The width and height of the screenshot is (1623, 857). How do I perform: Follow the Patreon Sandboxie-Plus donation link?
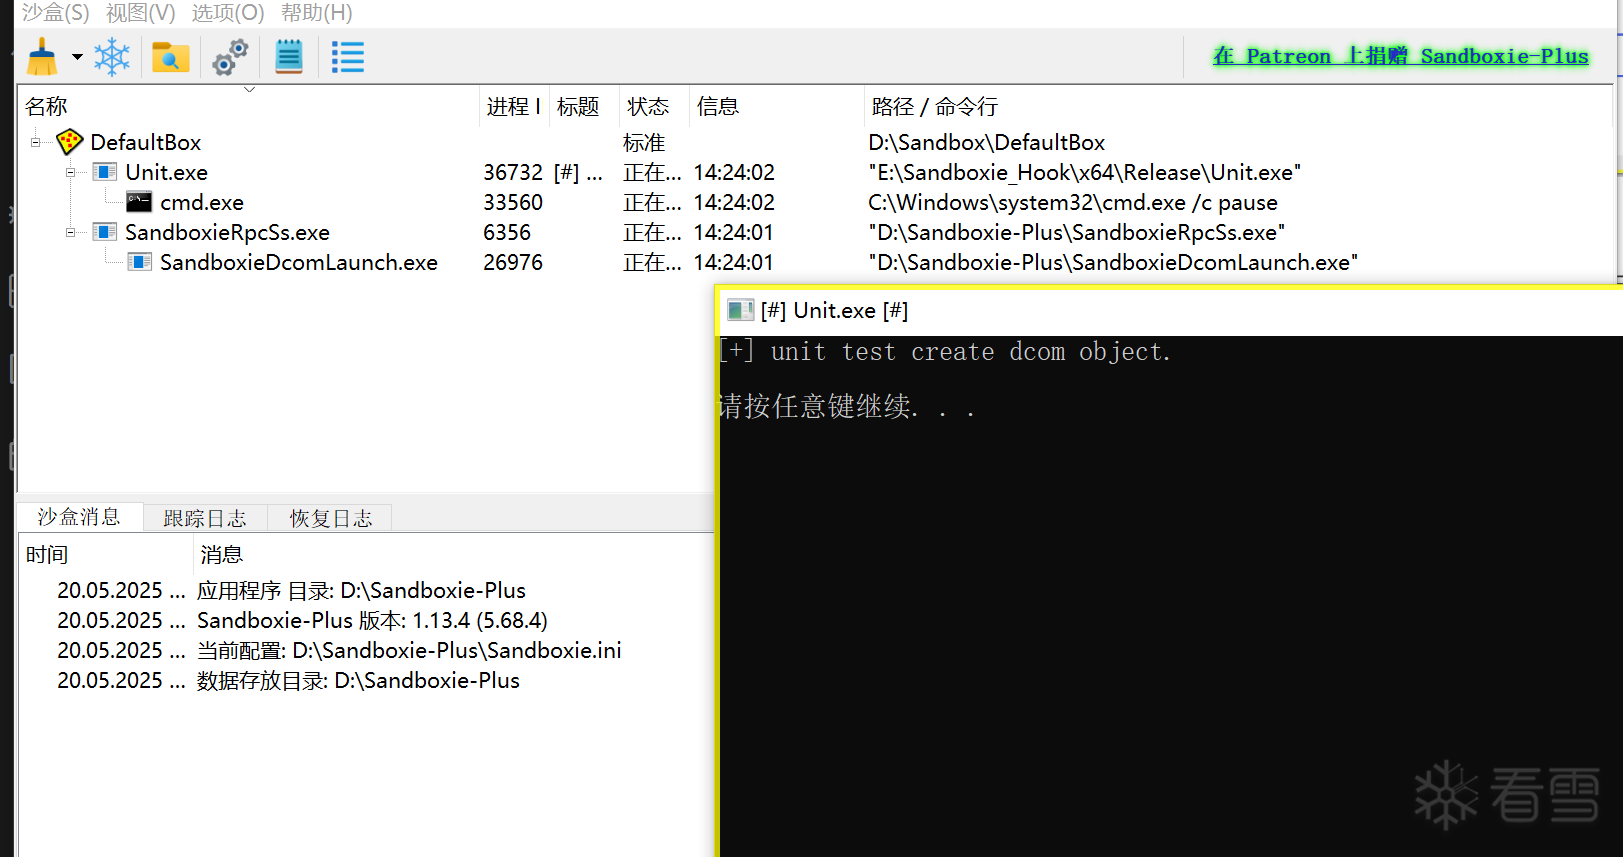1401,56
